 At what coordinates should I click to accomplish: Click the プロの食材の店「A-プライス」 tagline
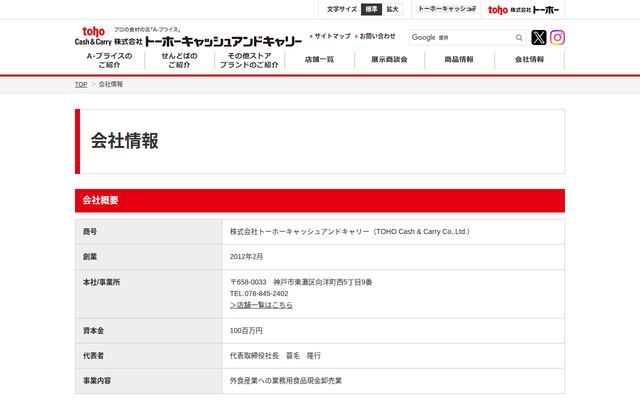147,29
